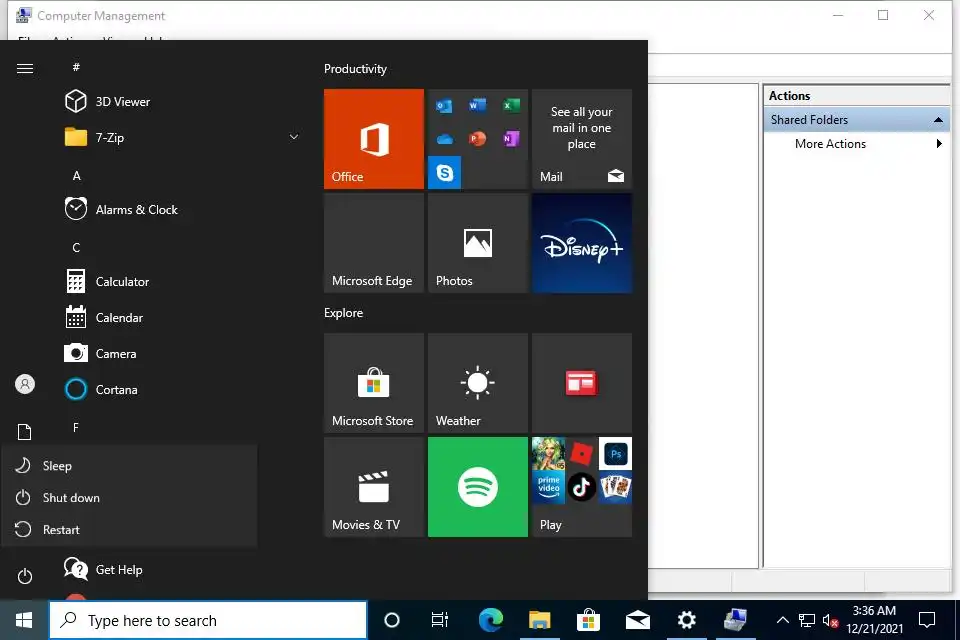
Task: Open the taskbar clock and date
Action: (x=874, y=620)
